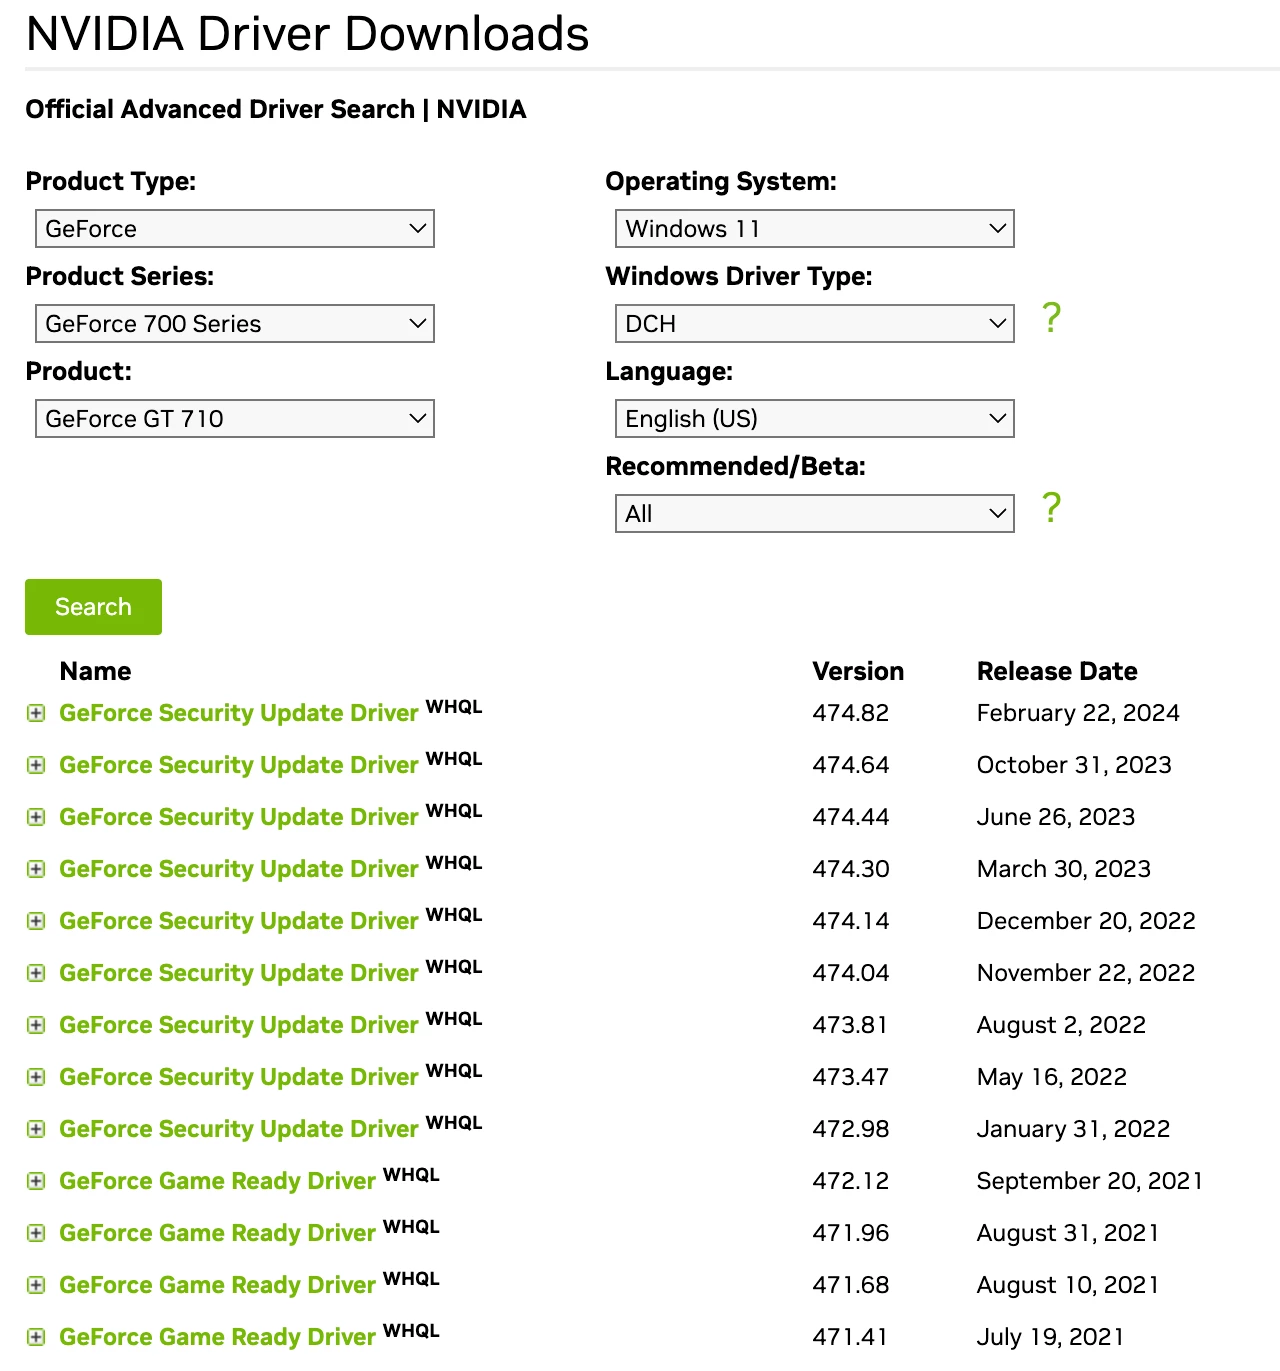Click the help icon beside Windows Driver Type
Viewport: 1280px width, 1371px height.
coord(1051,318)
